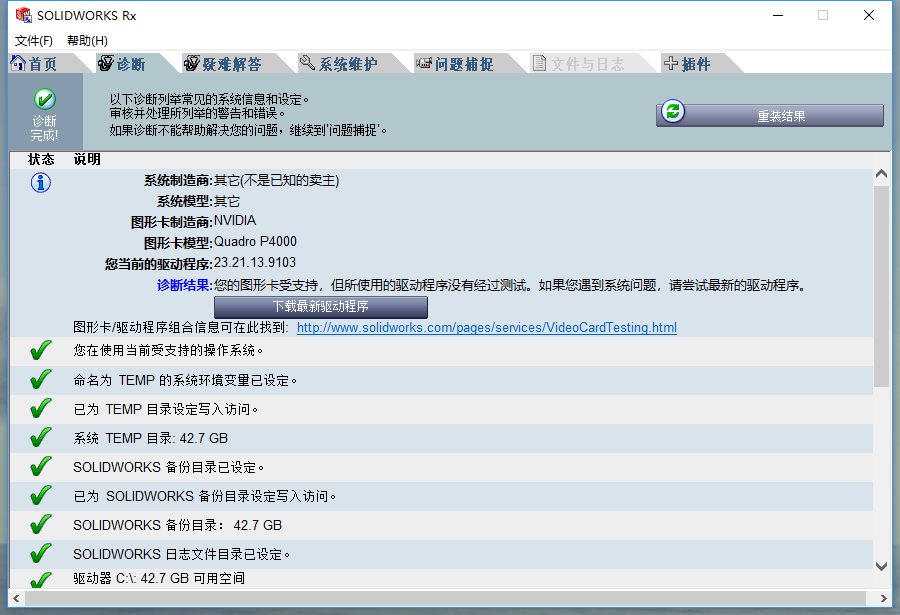900x615 pixels.
Task: Click the blue information status icon
Action: (x=41, y=183)
